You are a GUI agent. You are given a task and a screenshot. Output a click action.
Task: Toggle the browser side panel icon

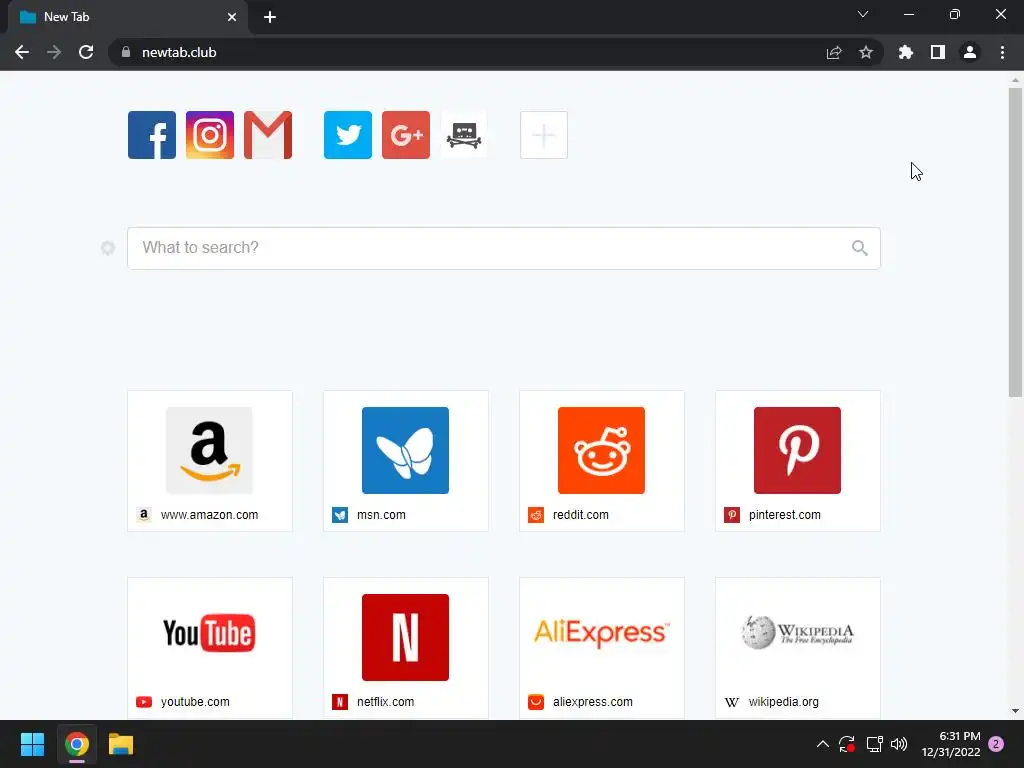click(938, 52)
